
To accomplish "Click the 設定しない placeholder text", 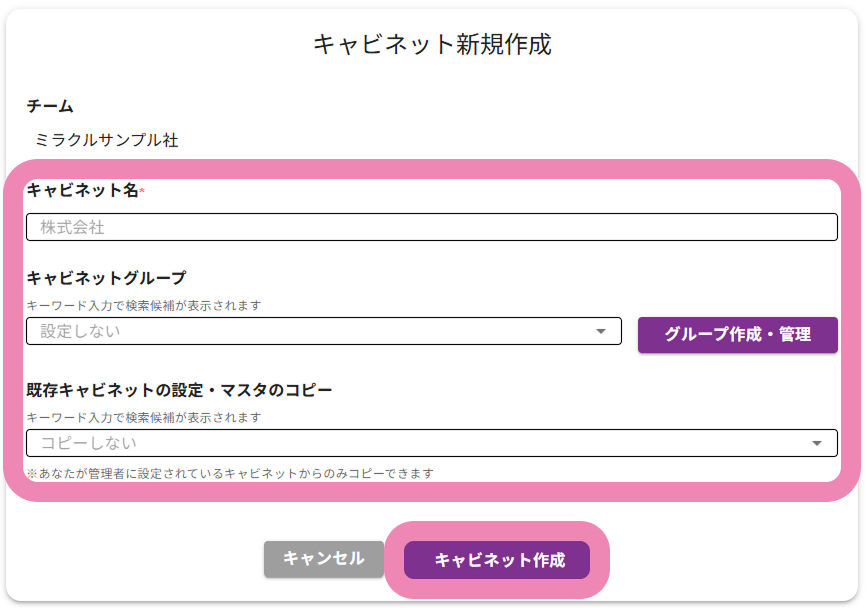I will pyautogui.click(x=80, y=331).
